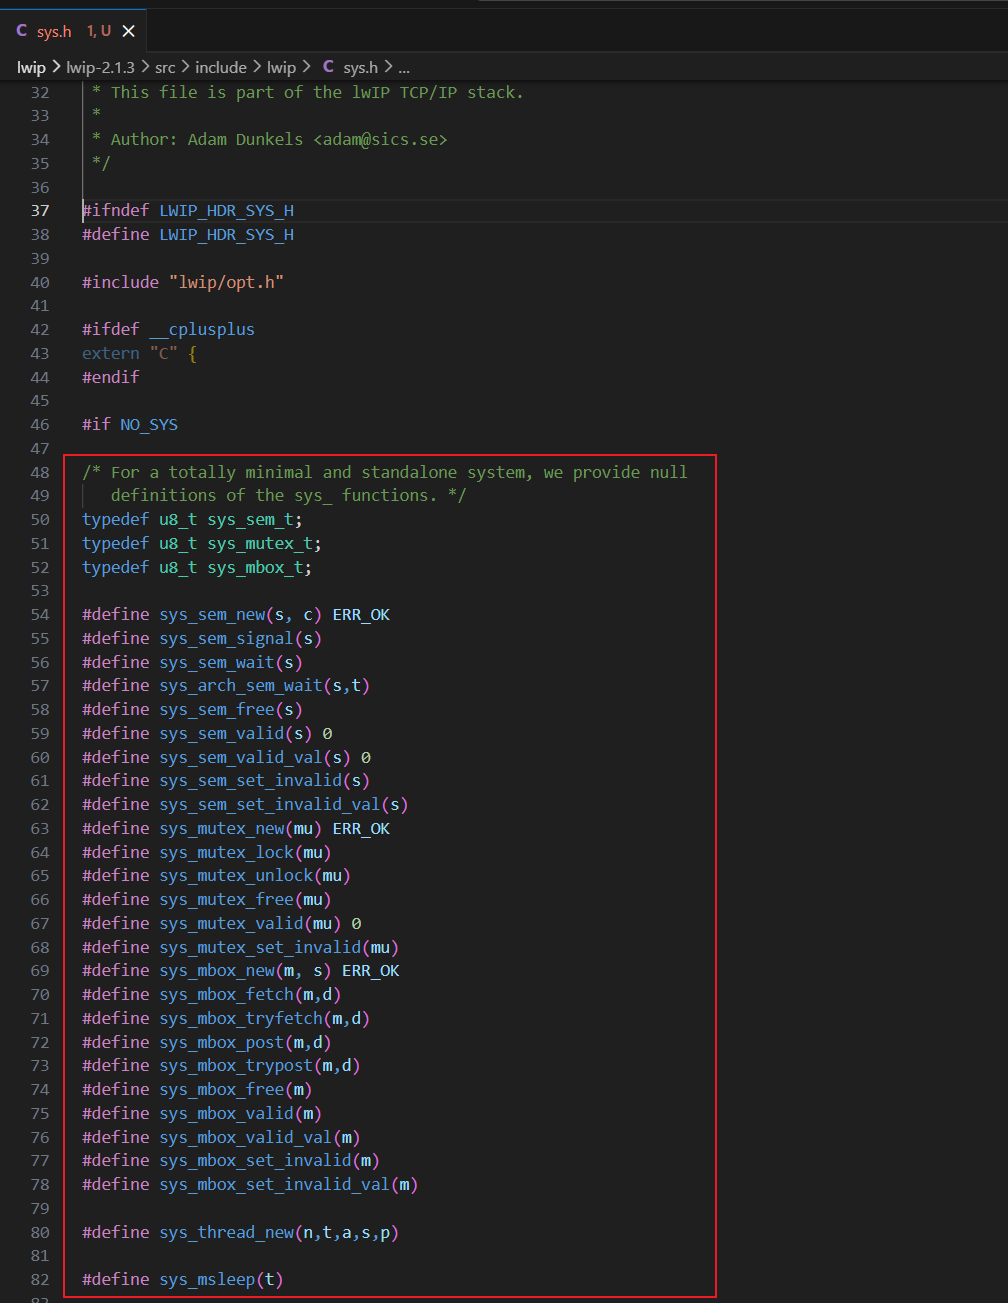The height and width of the screenshot is (1303, 1008).
Task: Open the include breadcrumb segment
Action: (x=221, y=67)
